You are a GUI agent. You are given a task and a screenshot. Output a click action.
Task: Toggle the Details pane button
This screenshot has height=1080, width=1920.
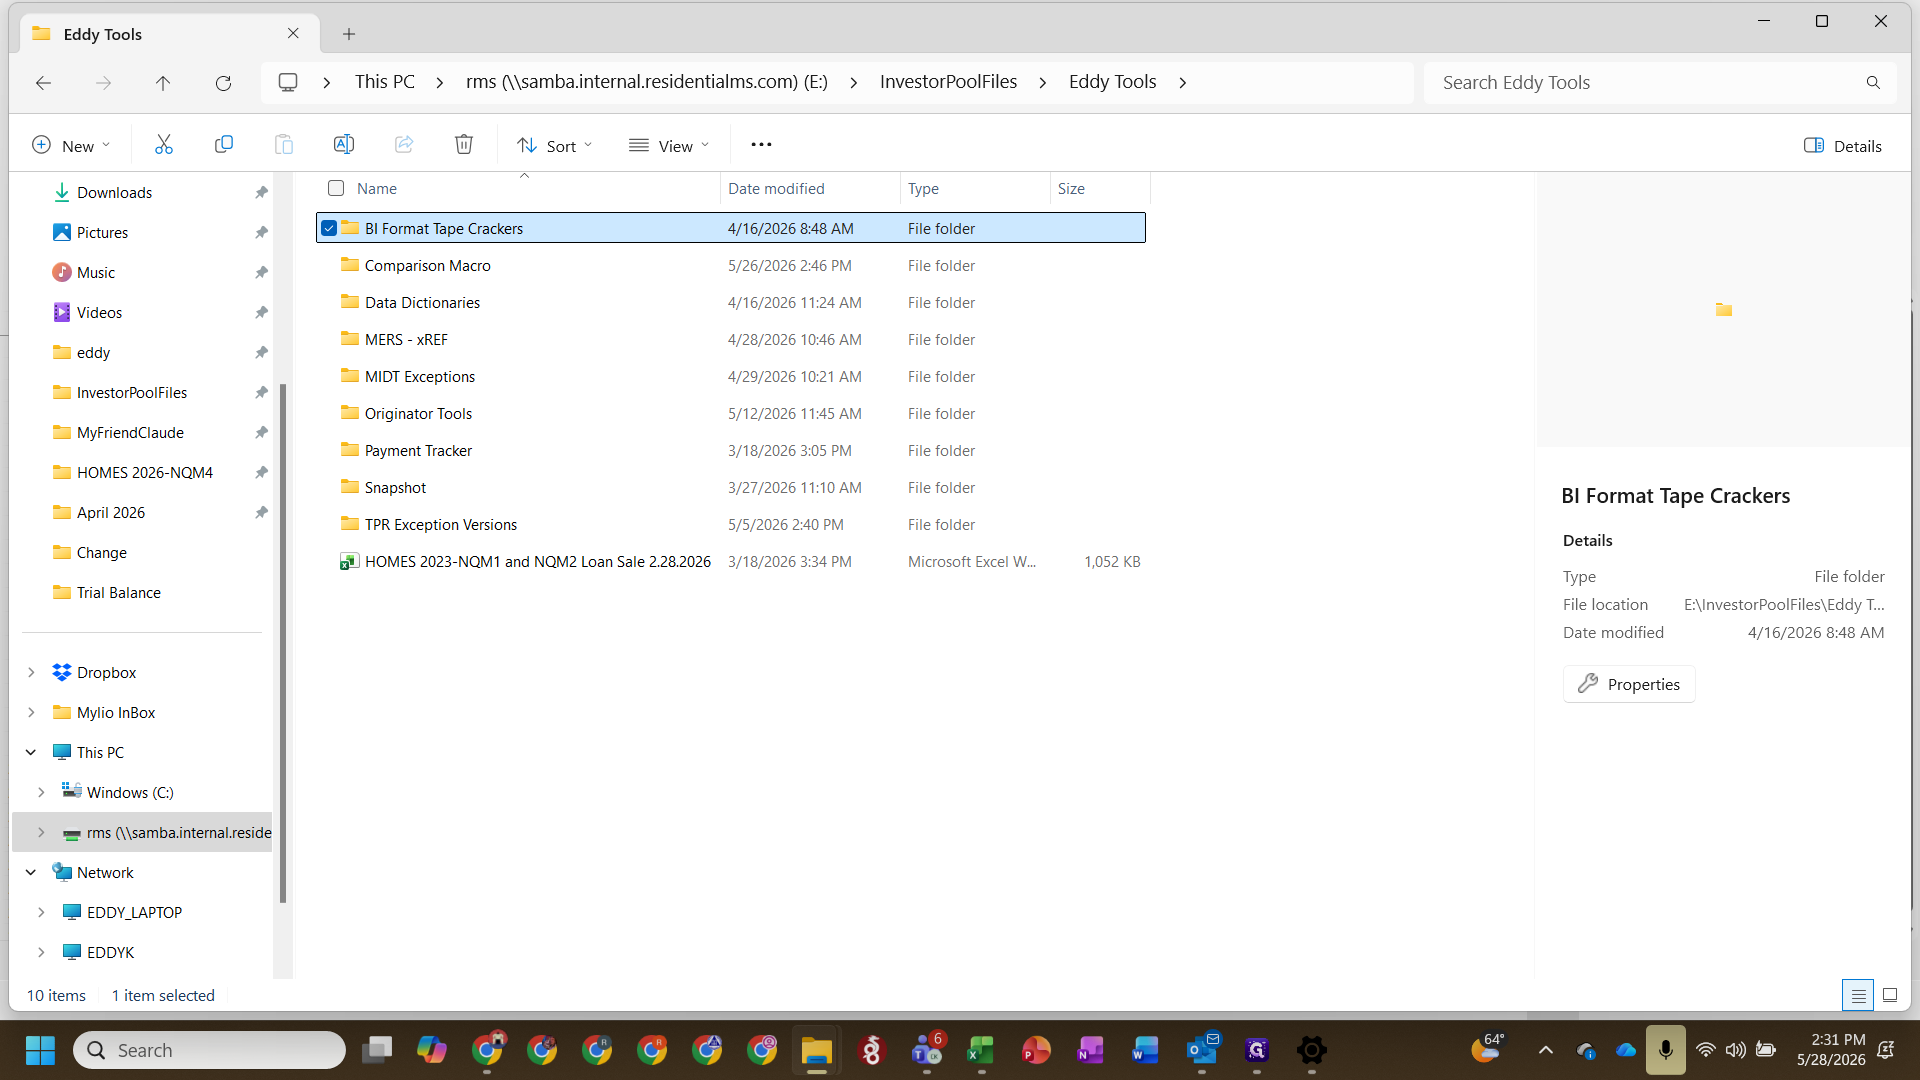(x=1842, y=146)
